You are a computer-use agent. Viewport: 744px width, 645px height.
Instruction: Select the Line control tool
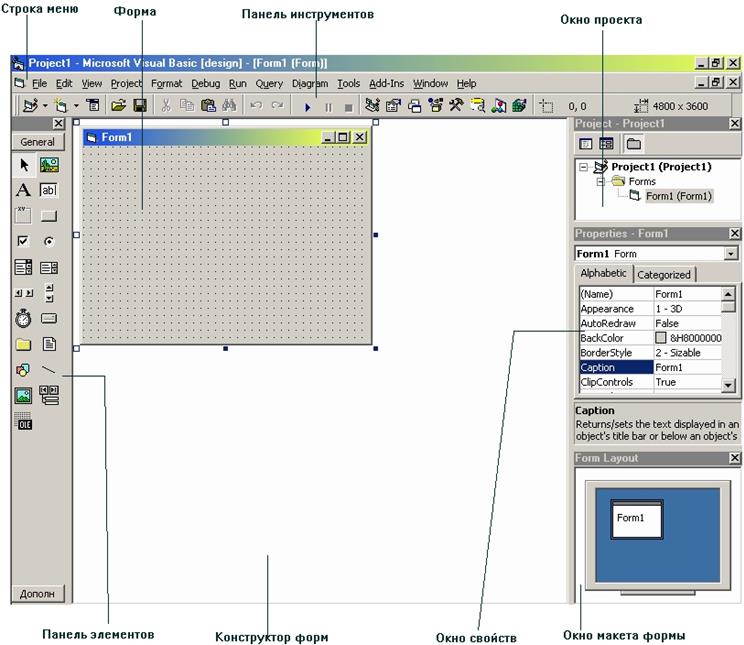tap(48, 369)
